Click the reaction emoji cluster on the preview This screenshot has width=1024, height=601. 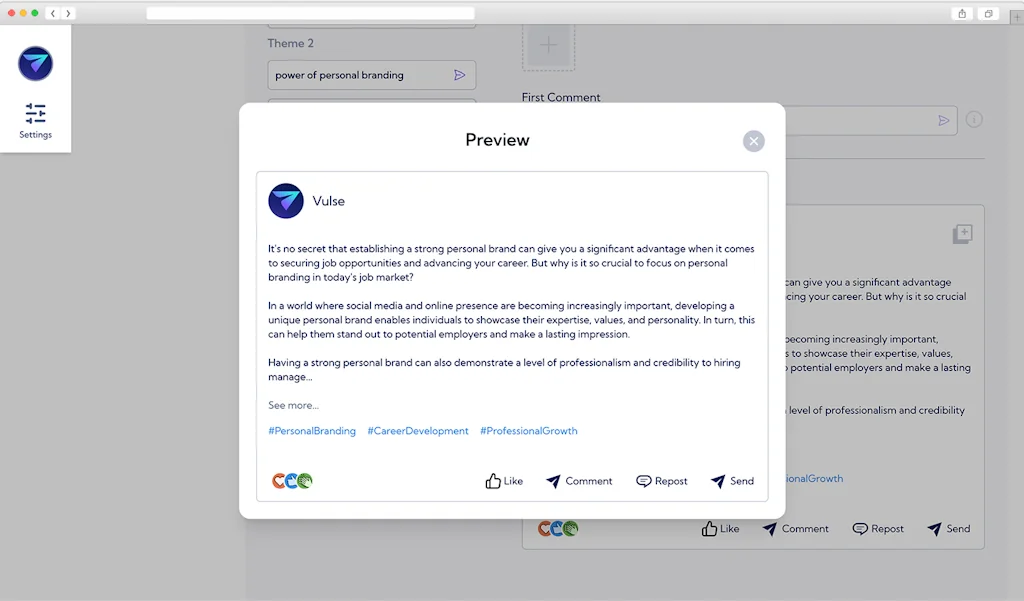290,481
